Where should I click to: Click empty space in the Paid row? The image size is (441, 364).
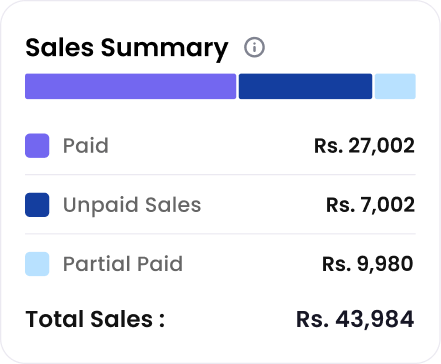click(210, 146)
